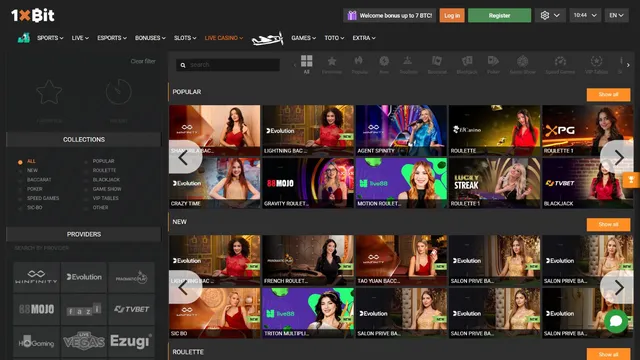This screenshot has width=640, height=360.
Task: Open the Toto menu
Action: coord(334,38)
